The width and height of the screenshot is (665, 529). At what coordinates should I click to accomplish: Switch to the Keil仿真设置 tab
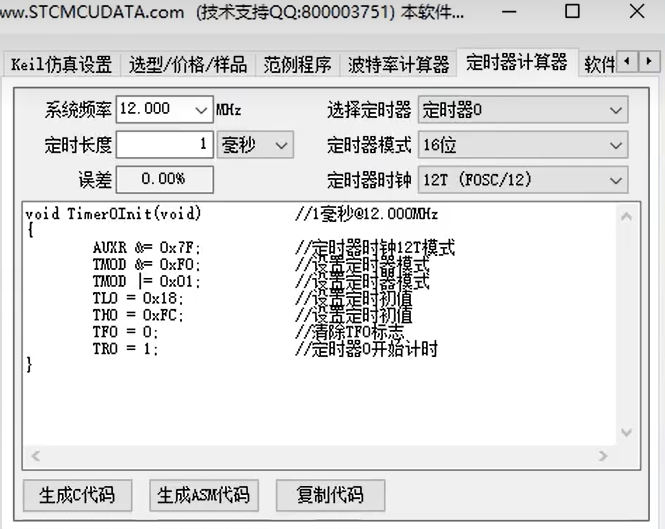[61, 65]
